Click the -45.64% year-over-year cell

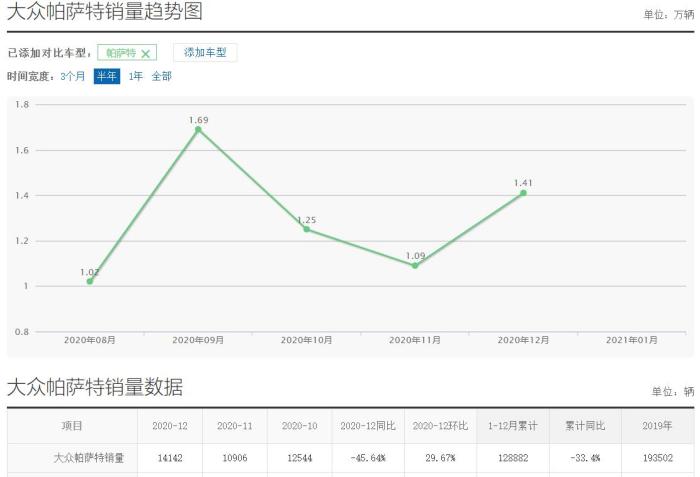pos(368,458)
